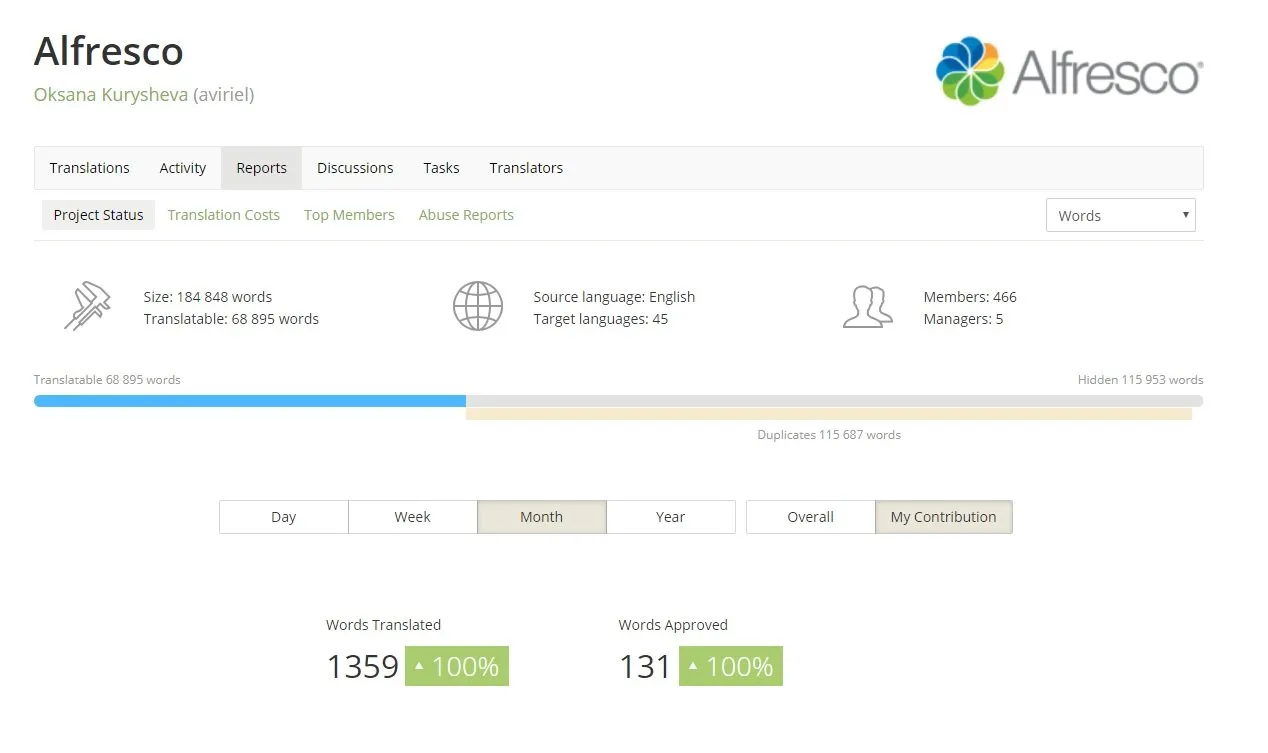Expand the Words dropdown
The width and height of the screenshot is (1268, 753).
(x=1121, y=215)
